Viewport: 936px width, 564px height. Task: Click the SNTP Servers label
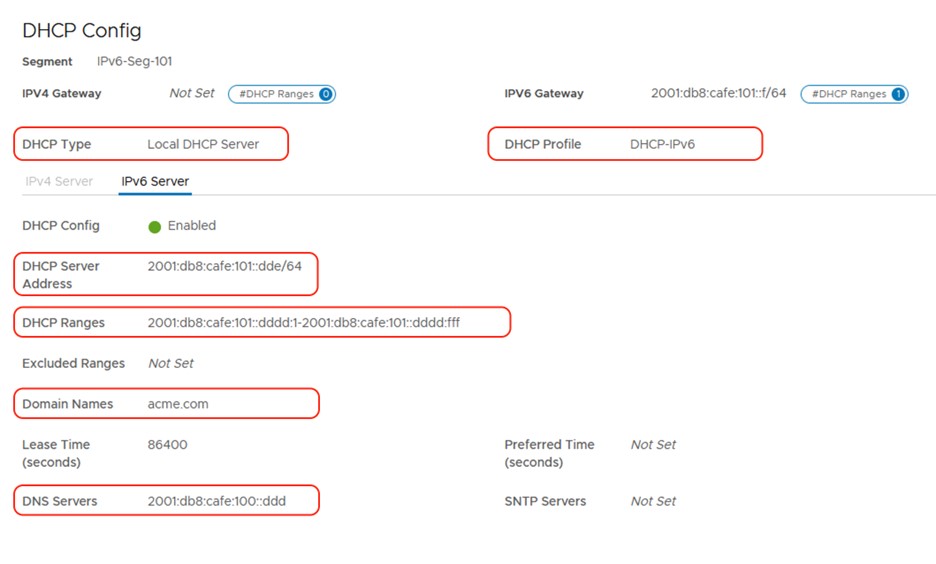pos(545,501)
